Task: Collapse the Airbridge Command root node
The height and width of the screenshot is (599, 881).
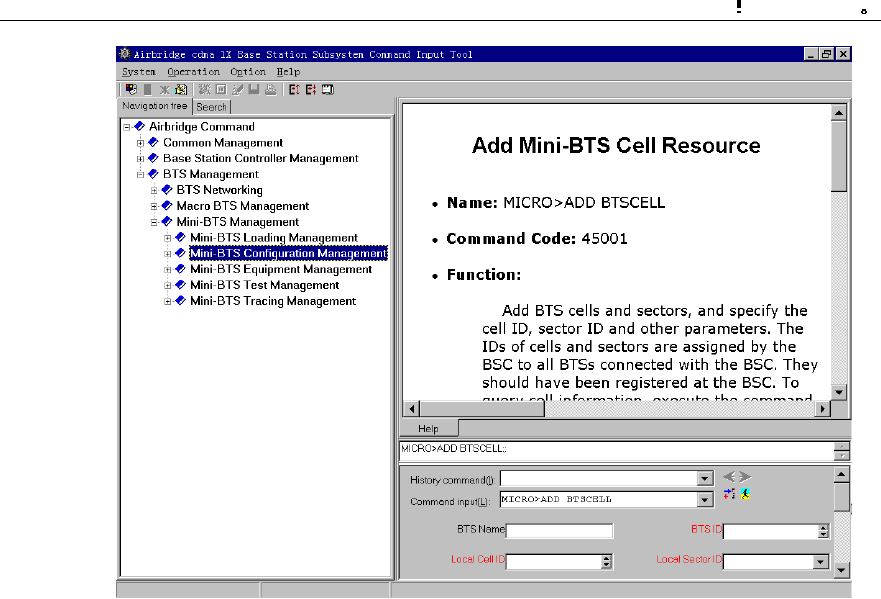Action: pos(127,127)
